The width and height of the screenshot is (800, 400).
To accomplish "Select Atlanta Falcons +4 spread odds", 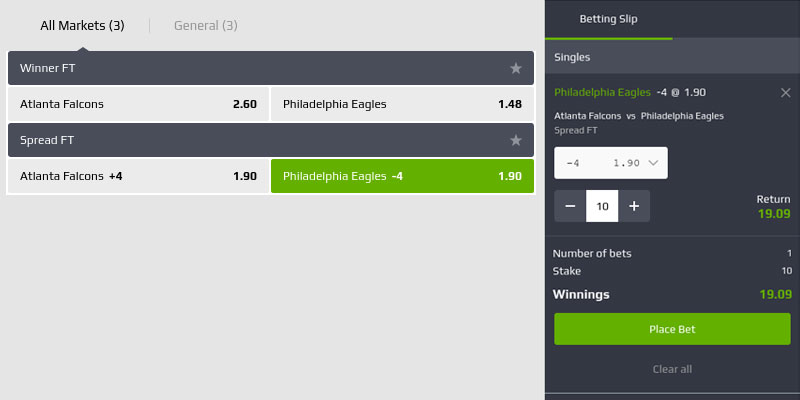I will [138, 176].
